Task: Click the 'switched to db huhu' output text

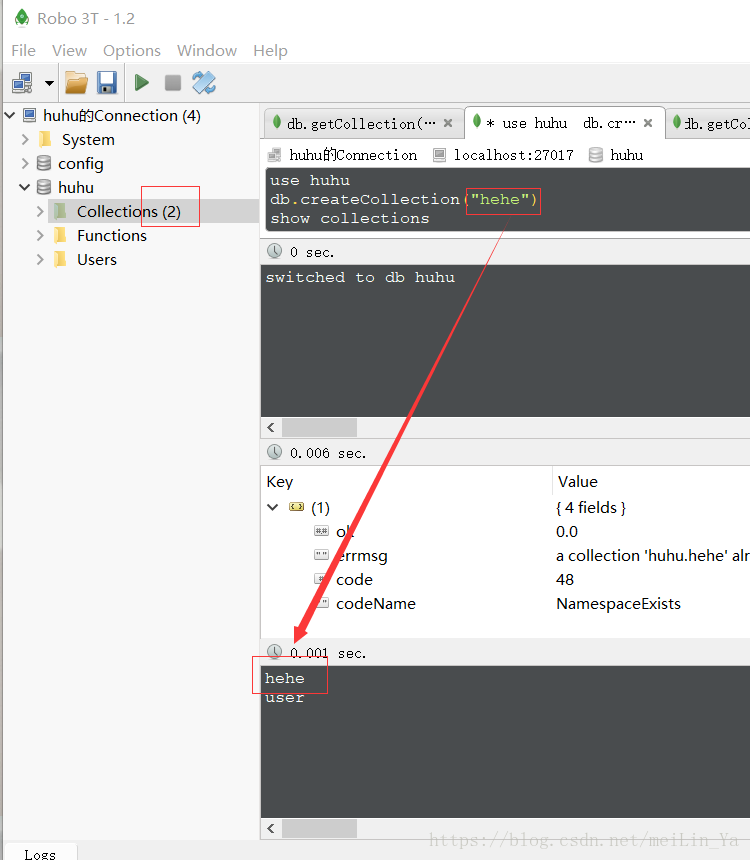Action: click(360, 278)
